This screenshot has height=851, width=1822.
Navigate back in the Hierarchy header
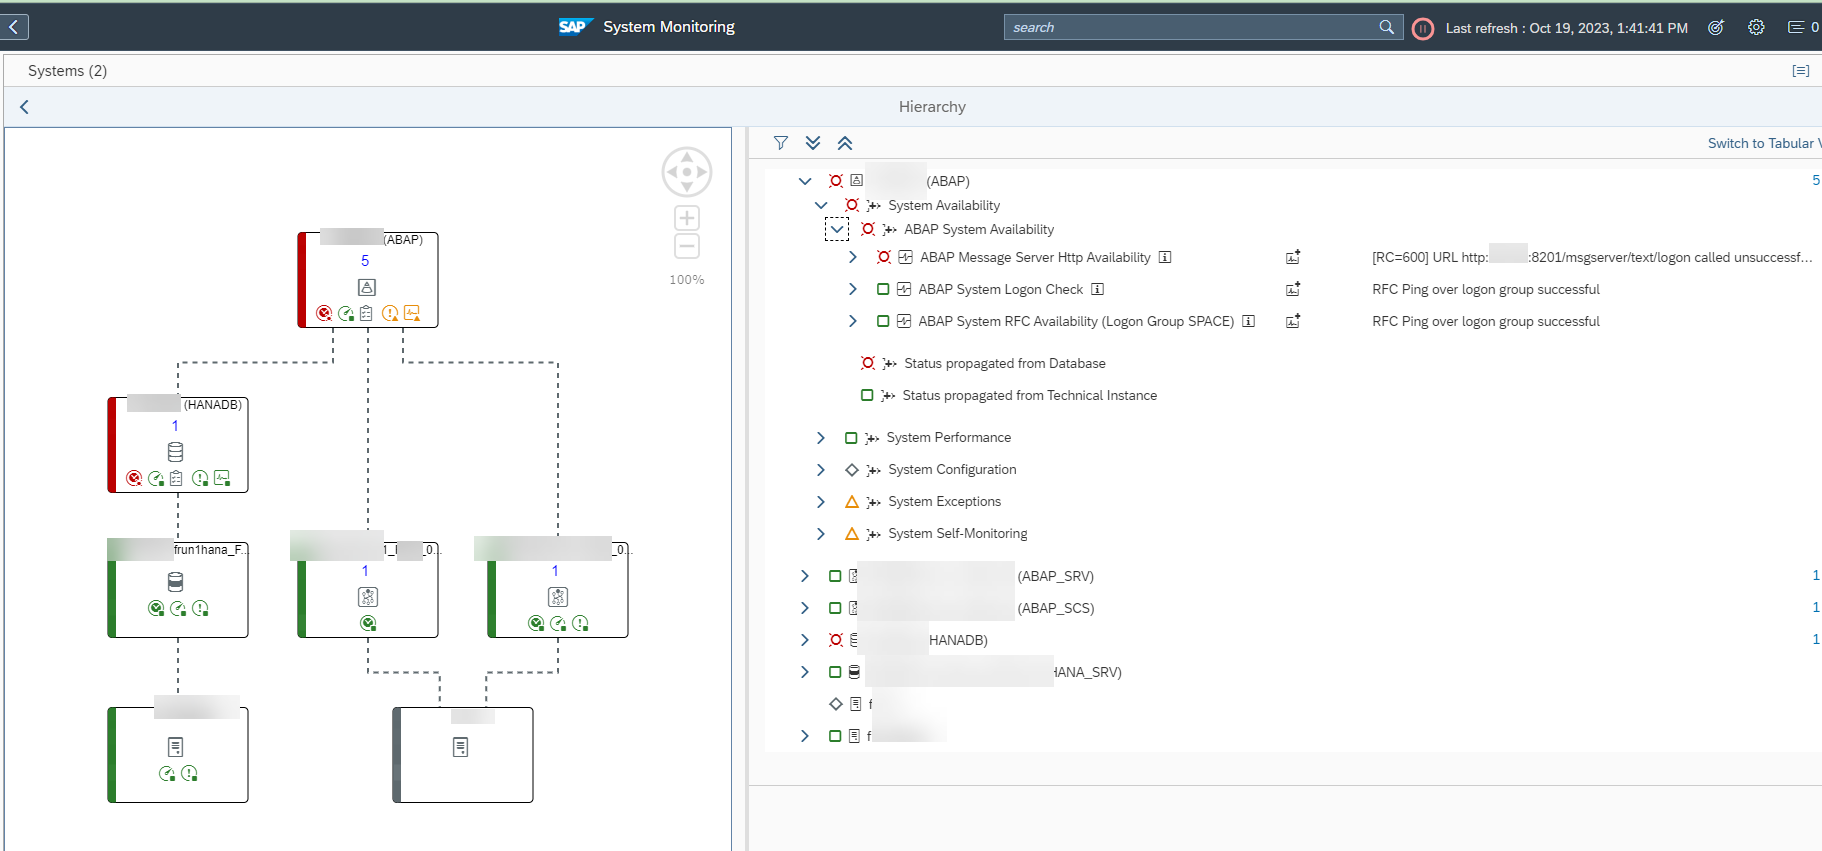24,107
